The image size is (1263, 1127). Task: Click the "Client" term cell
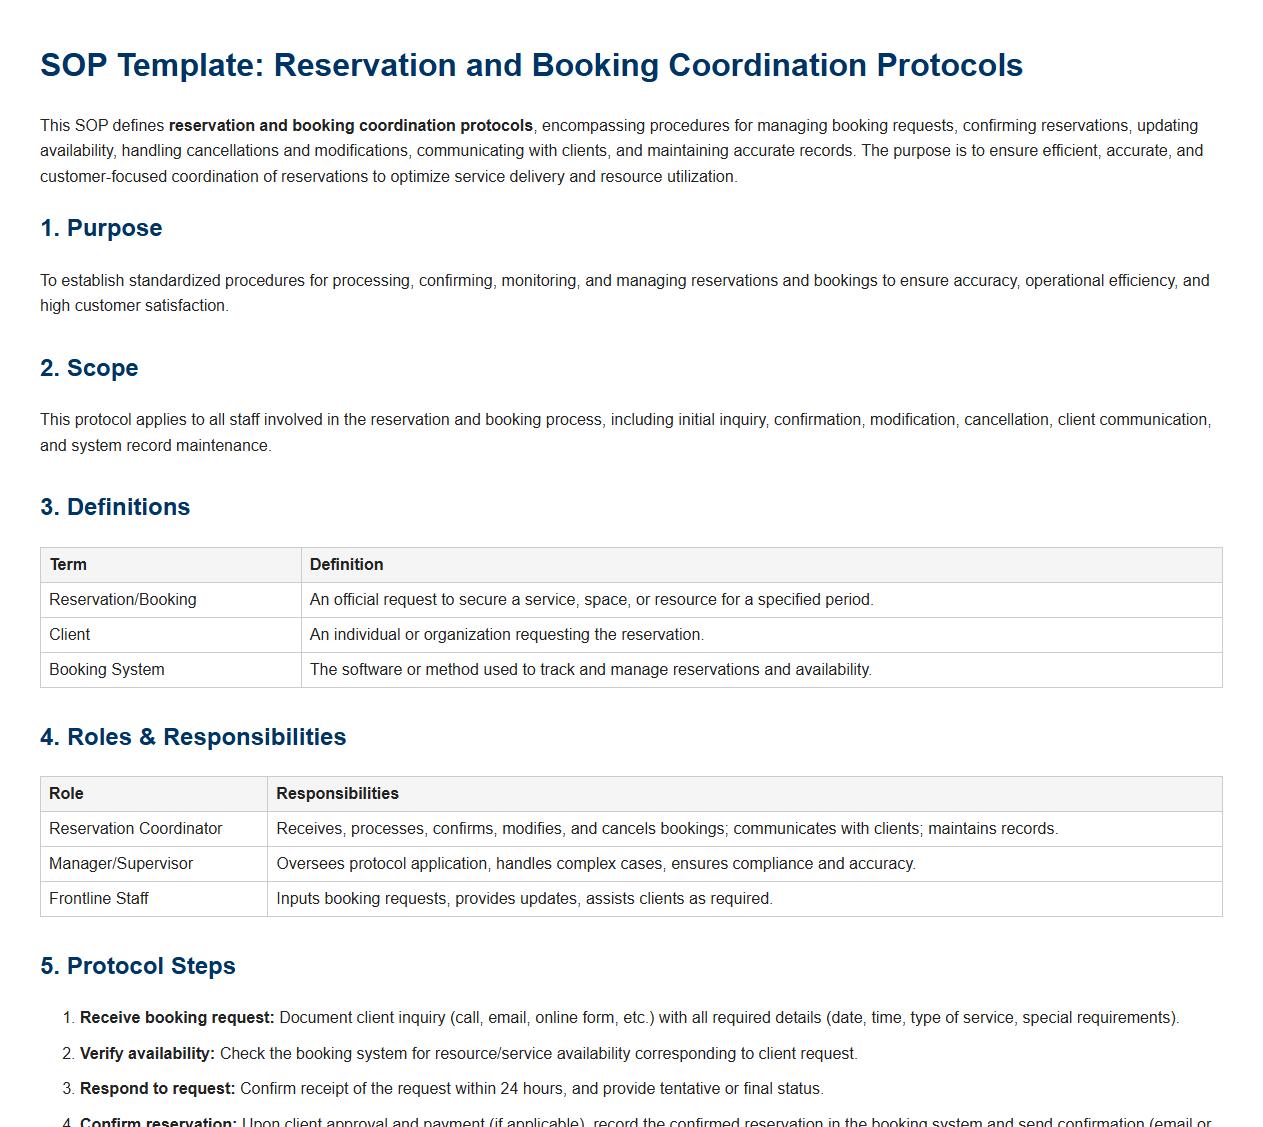(x=69, y=635)
